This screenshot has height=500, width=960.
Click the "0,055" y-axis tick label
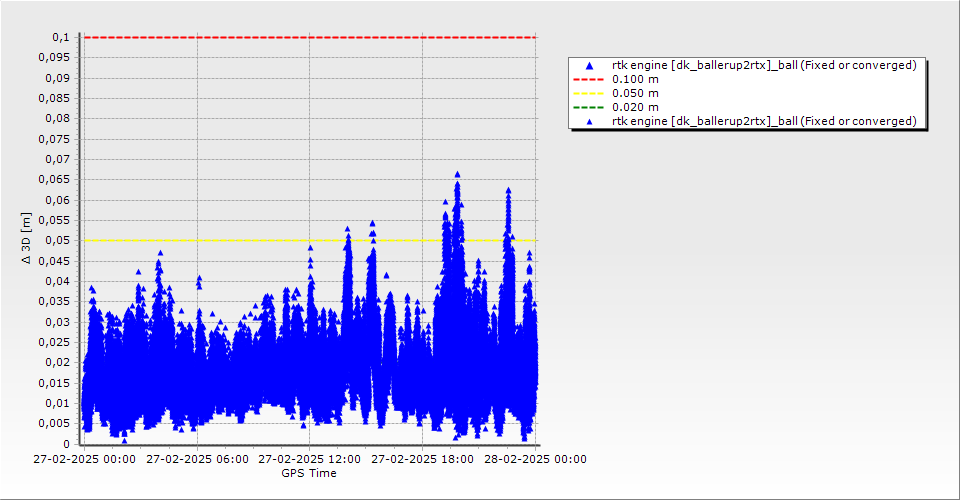click(54, 220)
